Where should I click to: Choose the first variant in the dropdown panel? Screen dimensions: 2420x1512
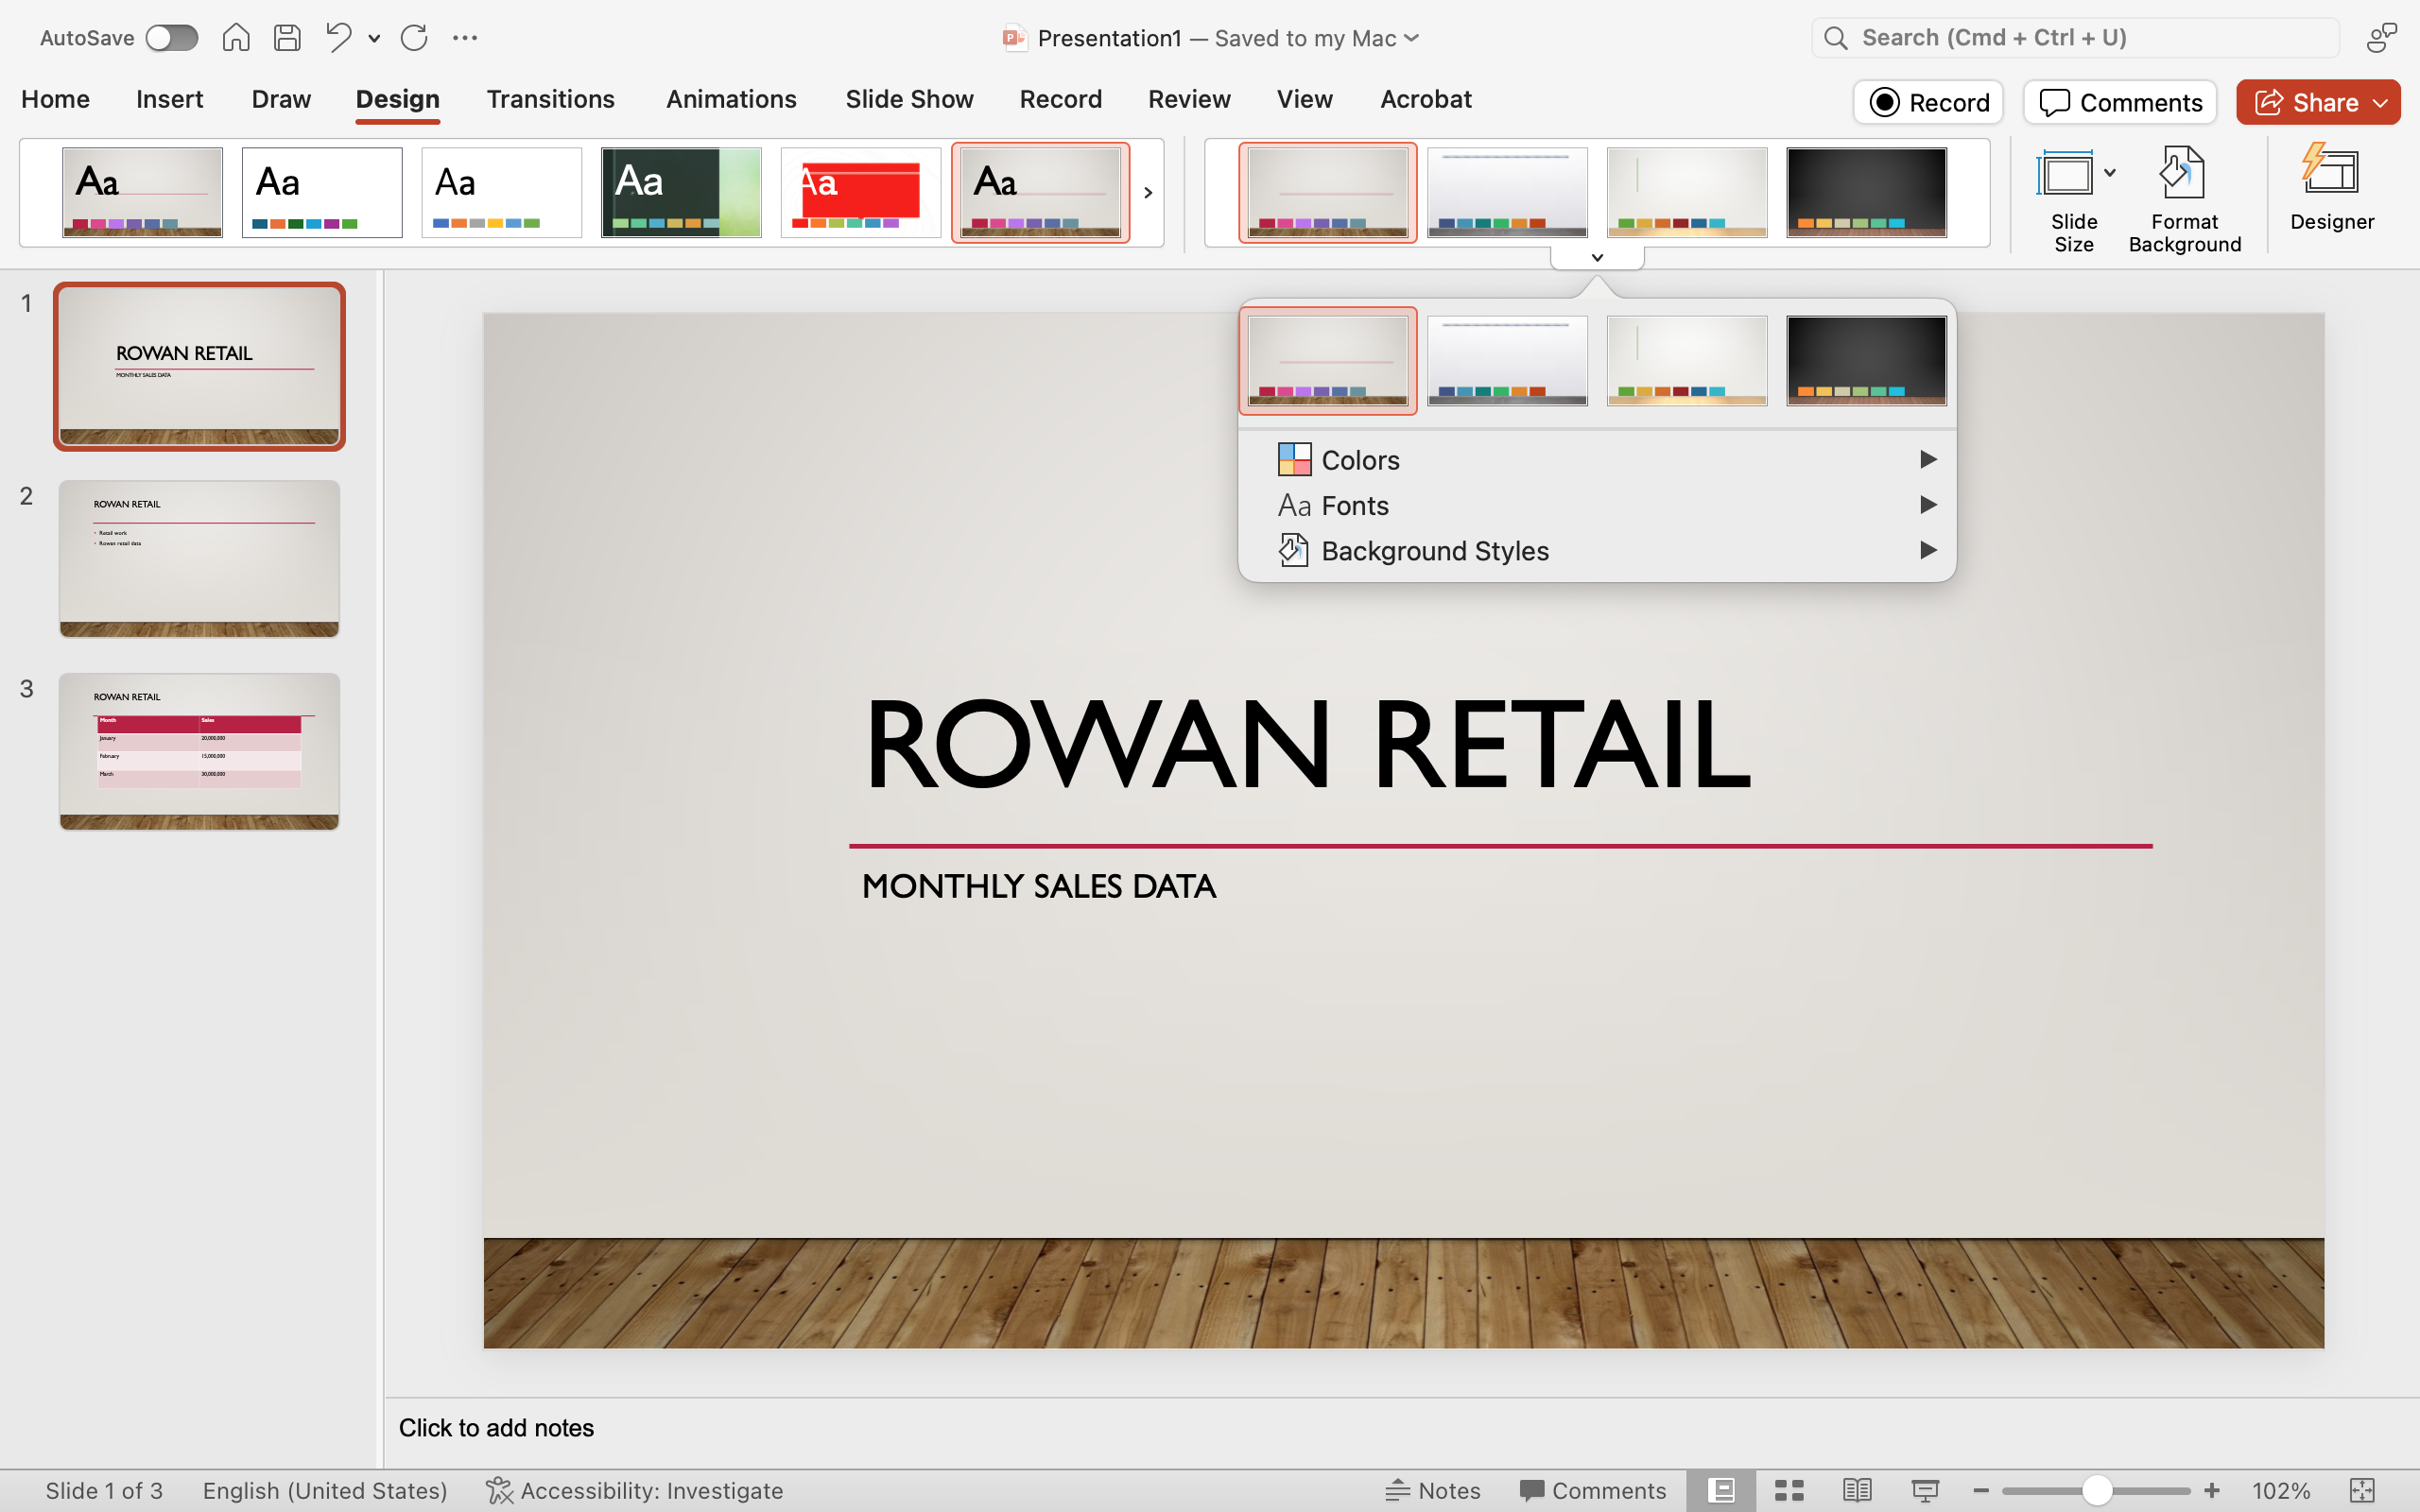point(1328,361)
